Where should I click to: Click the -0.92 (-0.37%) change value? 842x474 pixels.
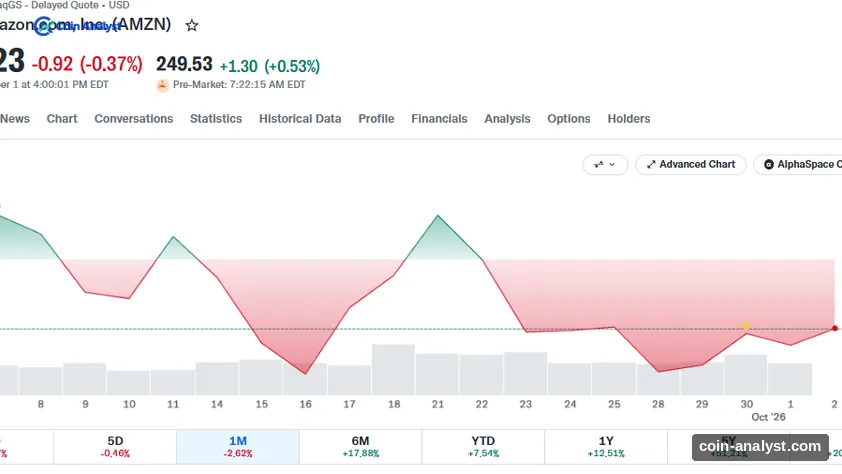(x=87, y=64)
